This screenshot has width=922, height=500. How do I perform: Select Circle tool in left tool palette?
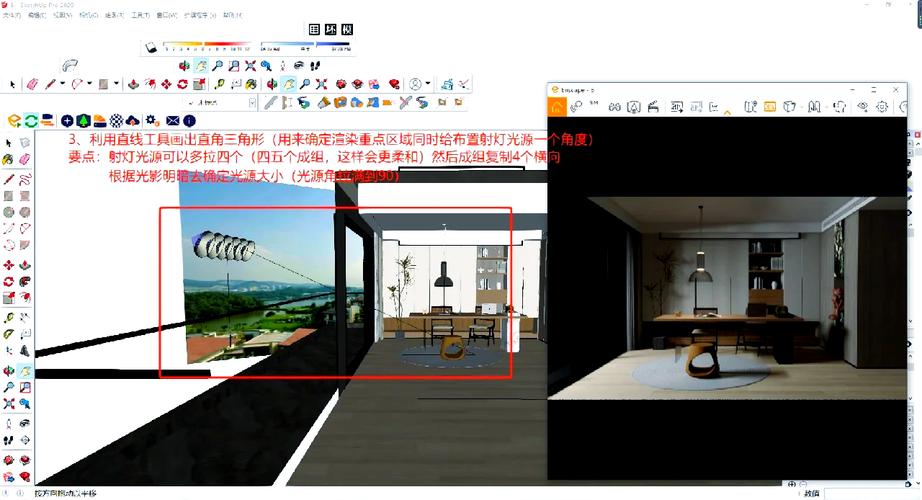coord(8,212)
